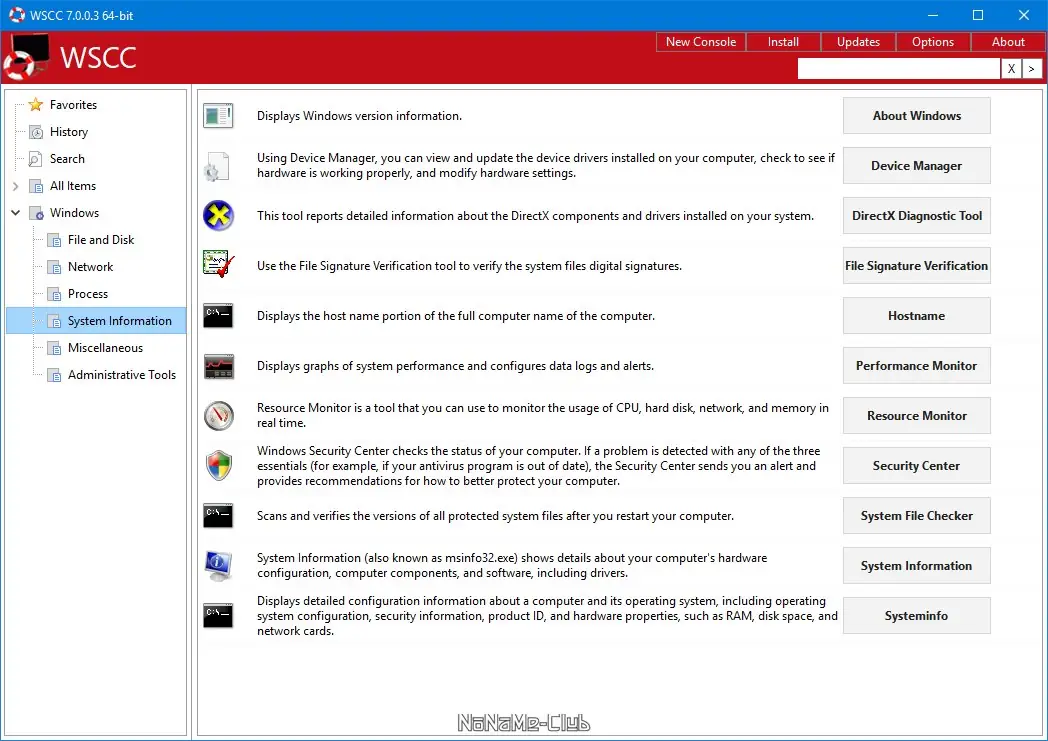Expand the All Items tree node
This screenshot has height=741, width=1048.
pos(15,186)
